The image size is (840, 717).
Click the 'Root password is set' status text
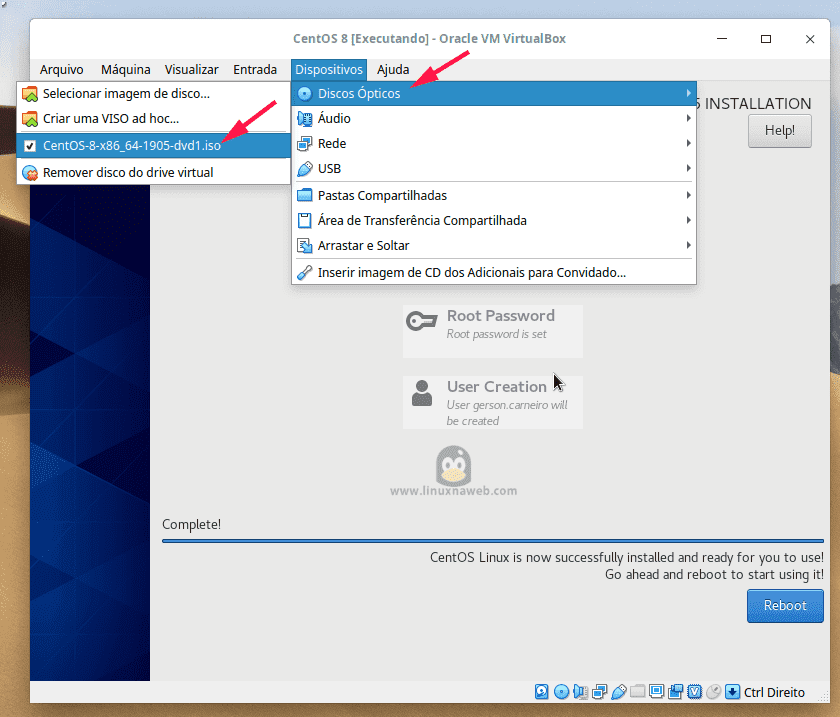coord(497,334)
